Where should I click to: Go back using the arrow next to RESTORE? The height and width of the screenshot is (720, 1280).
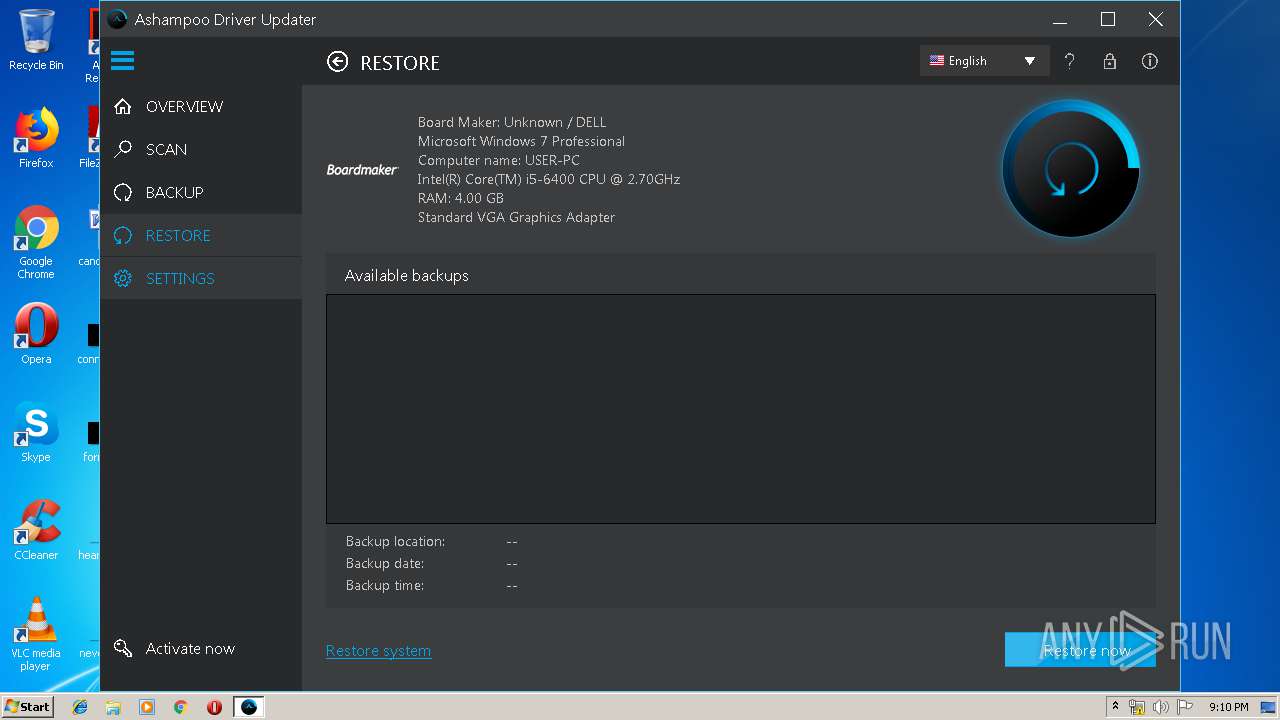(338, 62)
